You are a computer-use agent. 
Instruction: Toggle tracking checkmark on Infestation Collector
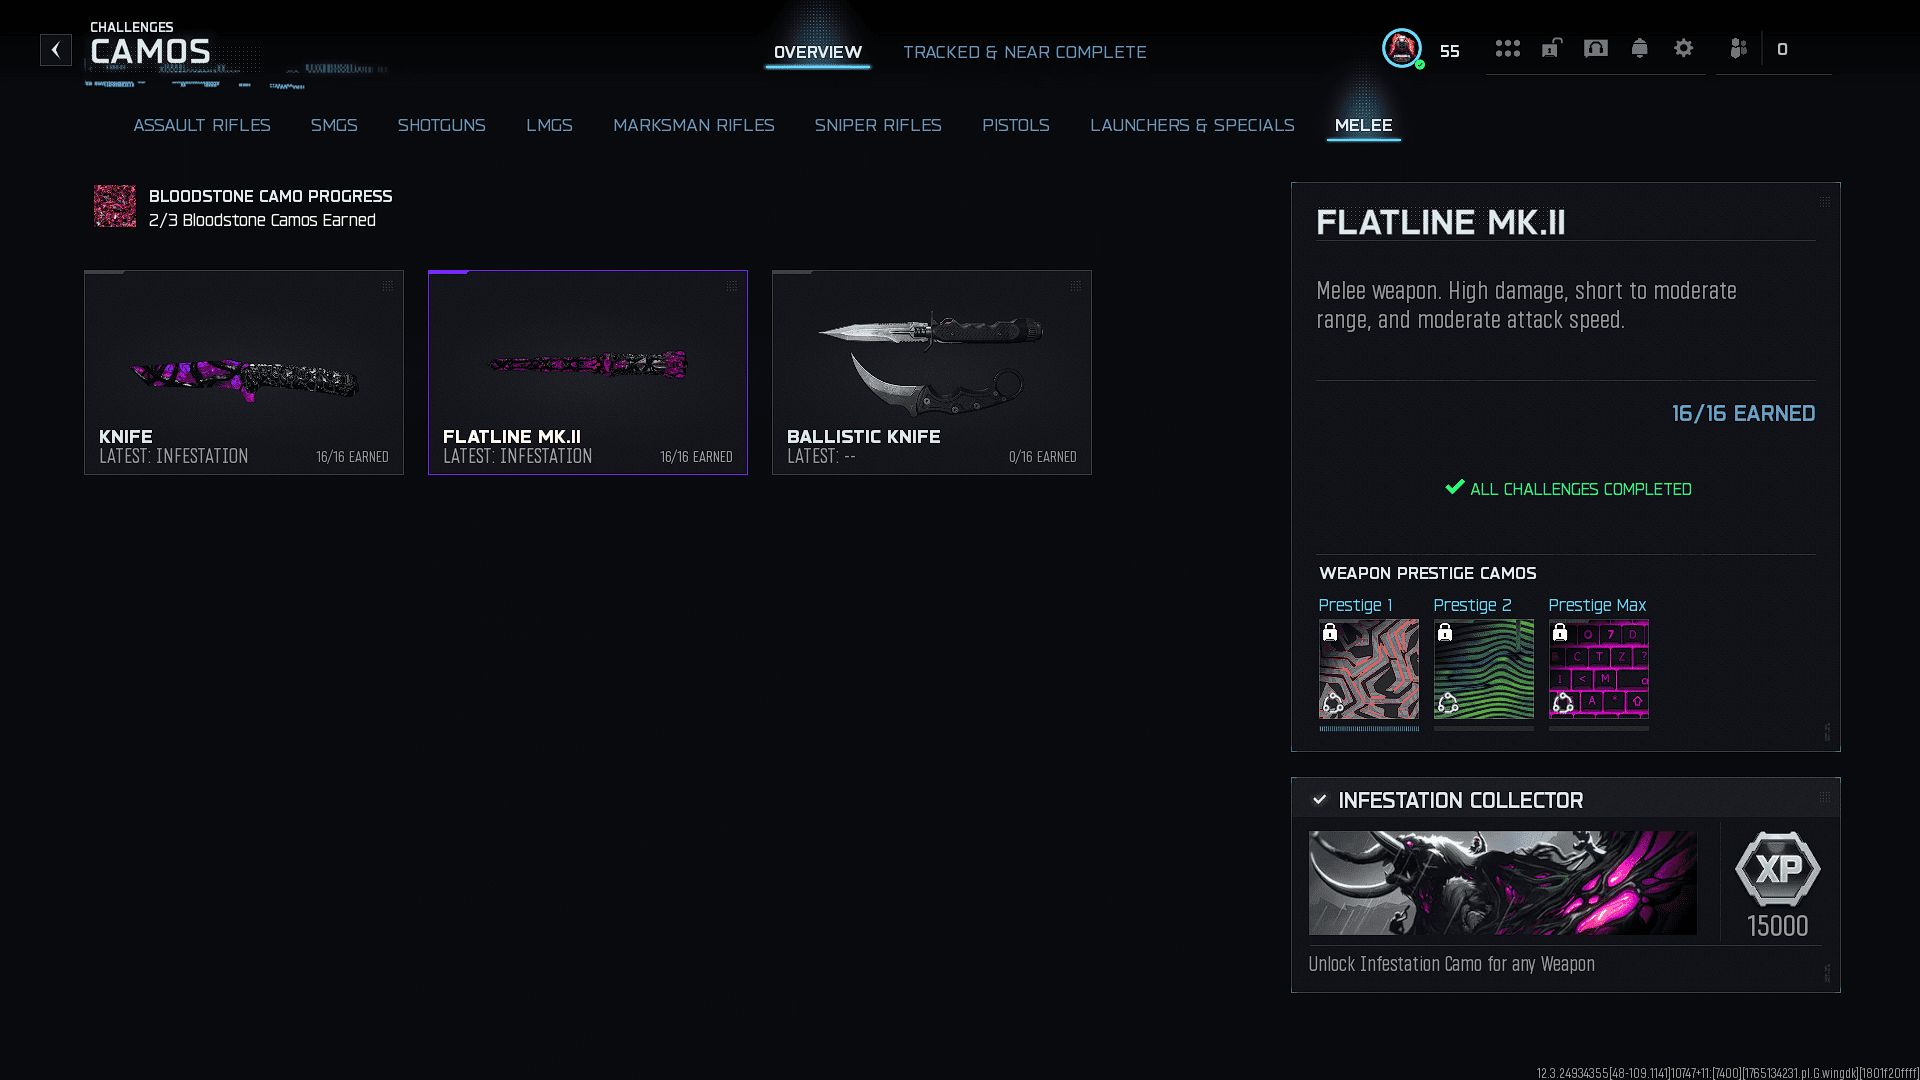pyautogui.click(x=1319, y=800)
